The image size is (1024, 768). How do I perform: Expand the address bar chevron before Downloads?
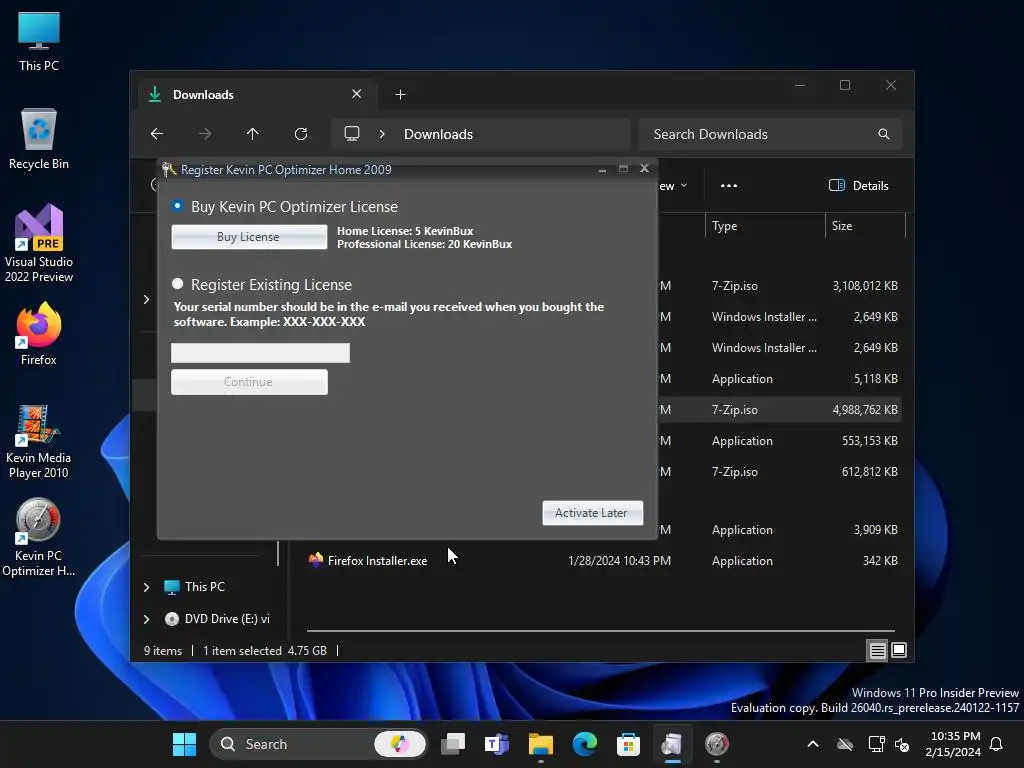382,134
